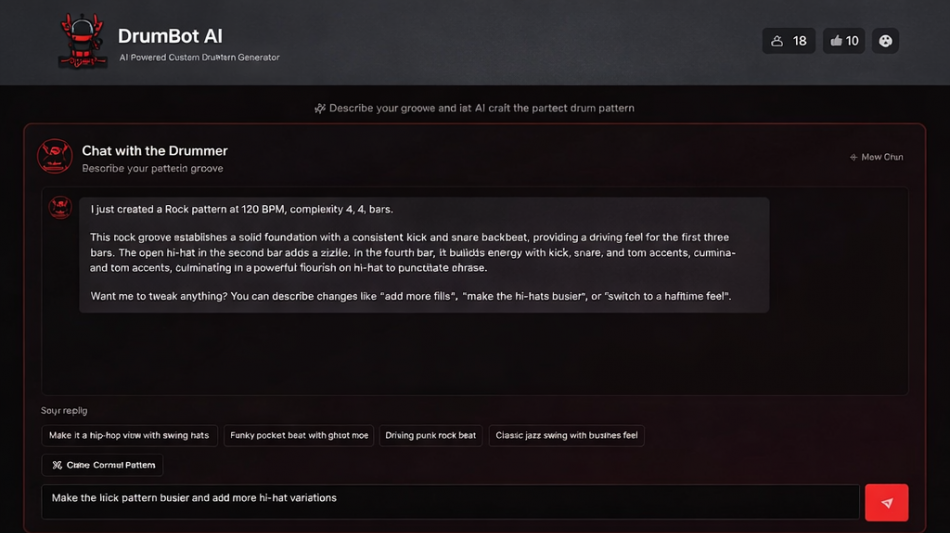
Task: Click the empty chat area below message
Action: point(474,355)
